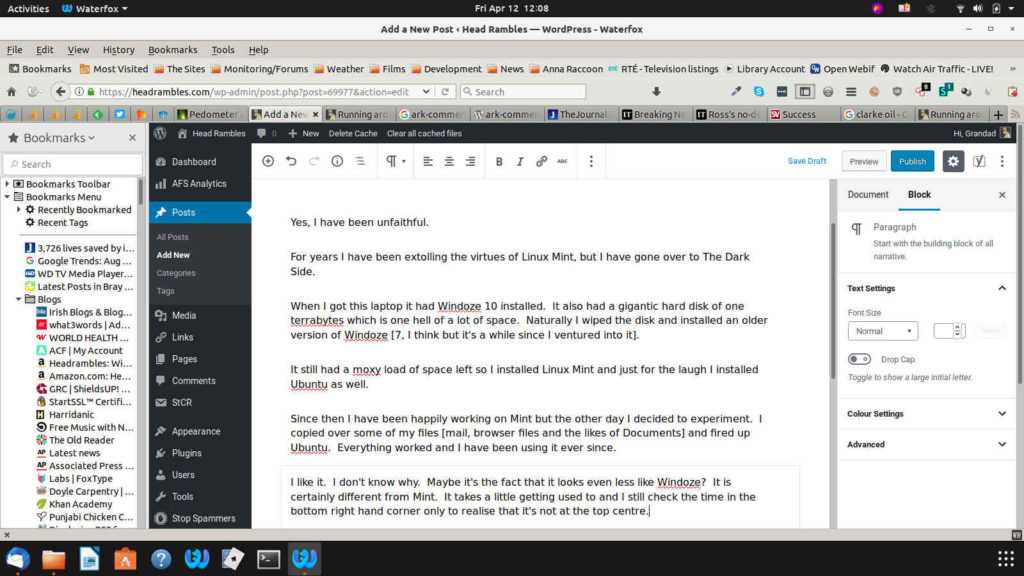Align text center in paragraph toolbar

tap(449, 161)
